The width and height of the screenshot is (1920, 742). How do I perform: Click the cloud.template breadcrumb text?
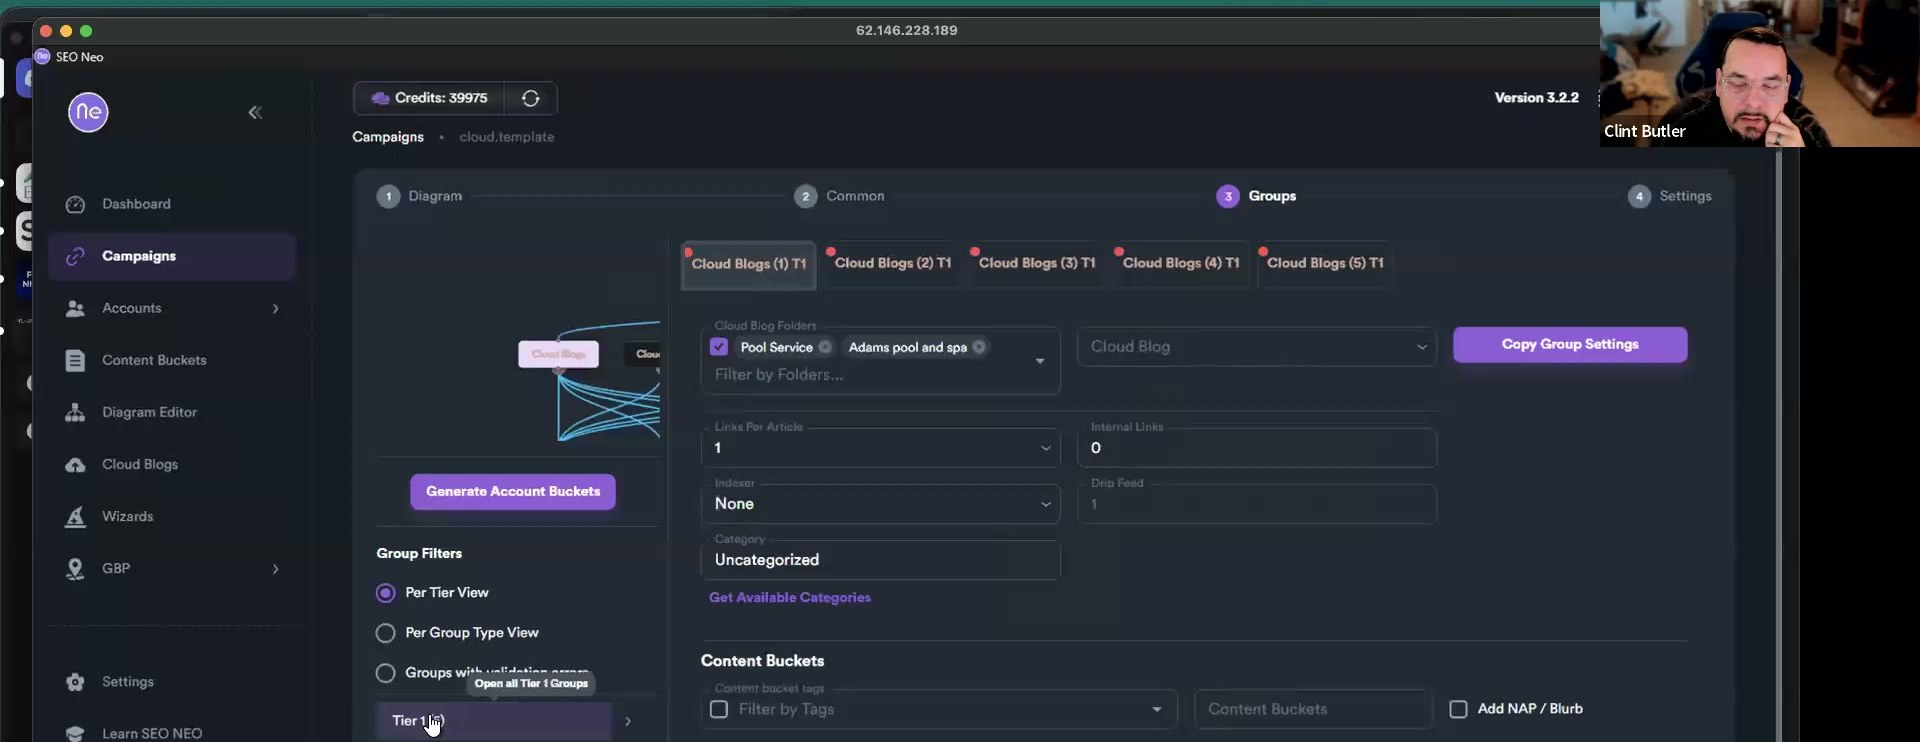(x=506, y=137)
